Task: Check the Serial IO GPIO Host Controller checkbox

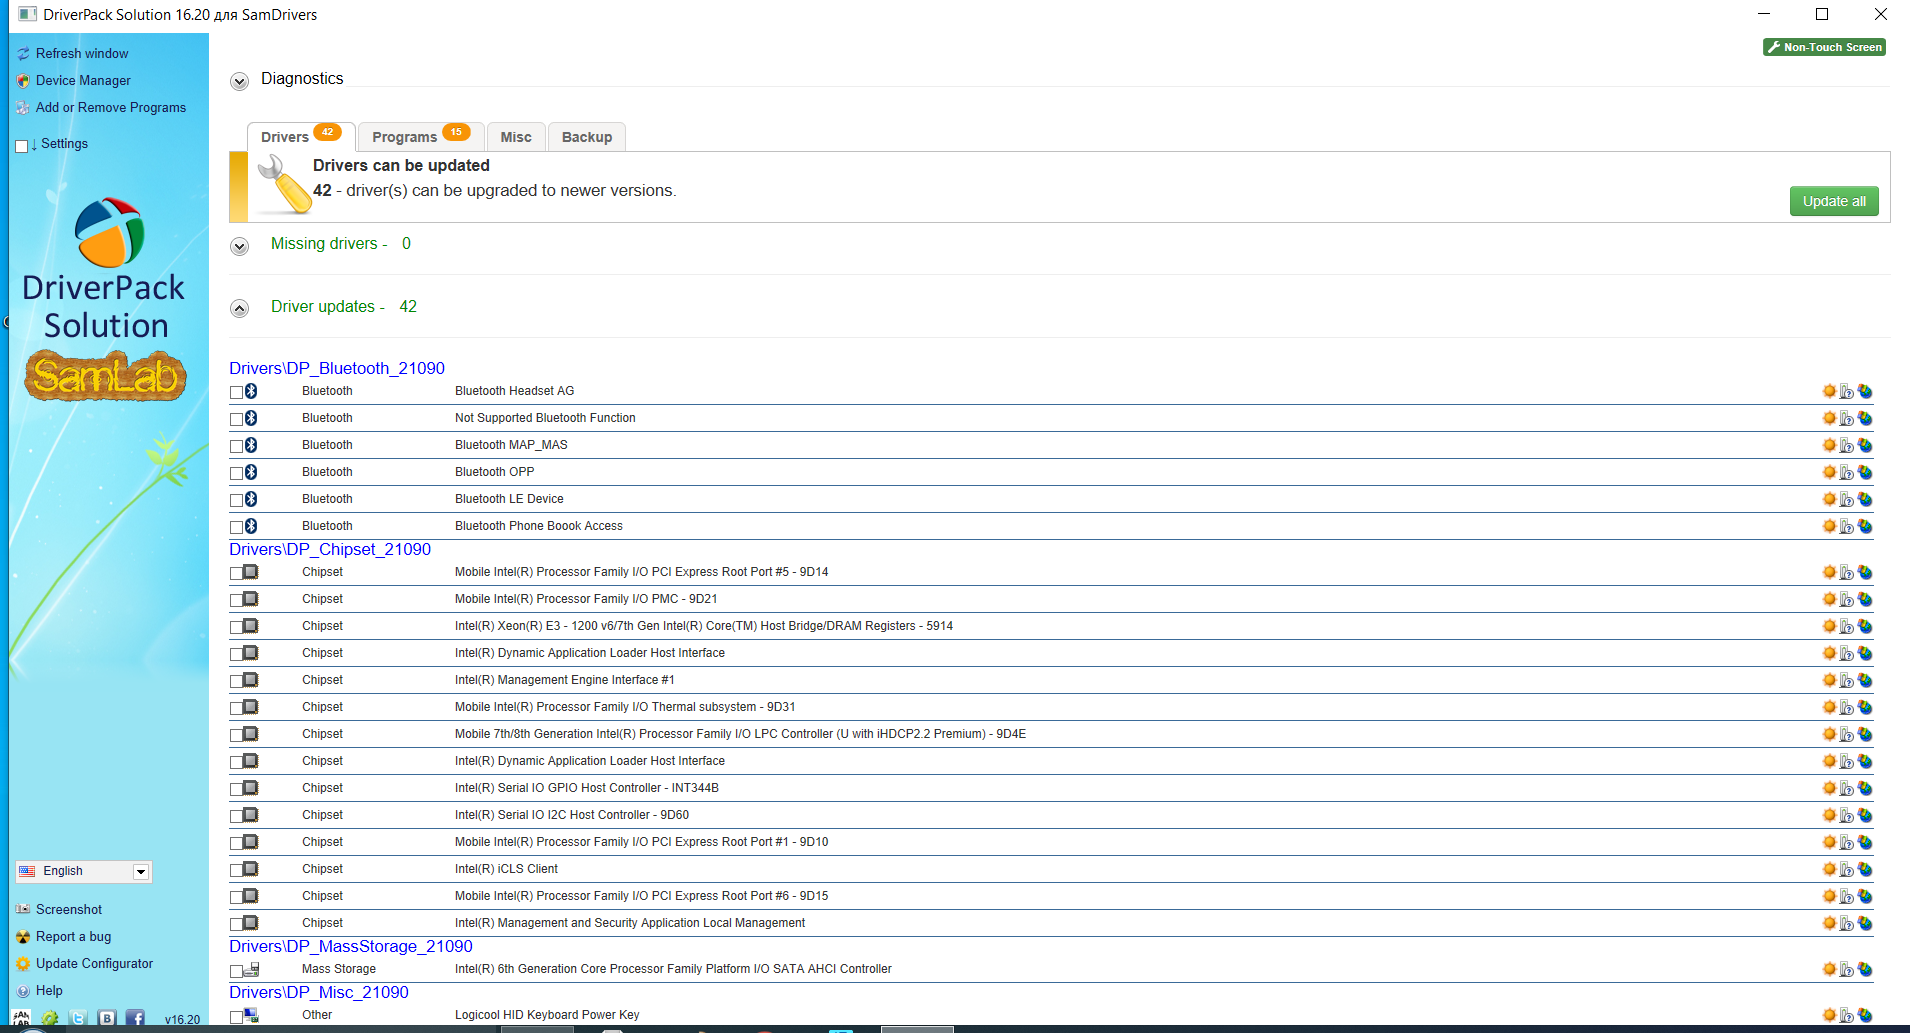Action: point(237,789)
